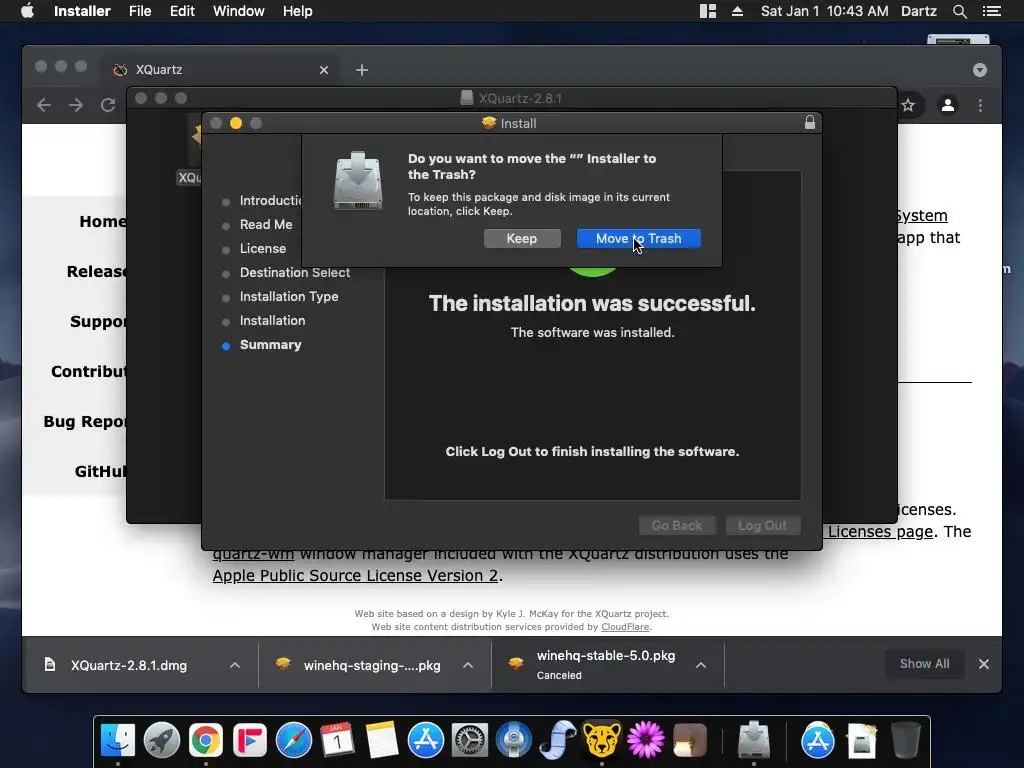This screenshot has height=768, width=1024.
Task: Open Google Chrome from the Dock
Action: pos(205,740)
